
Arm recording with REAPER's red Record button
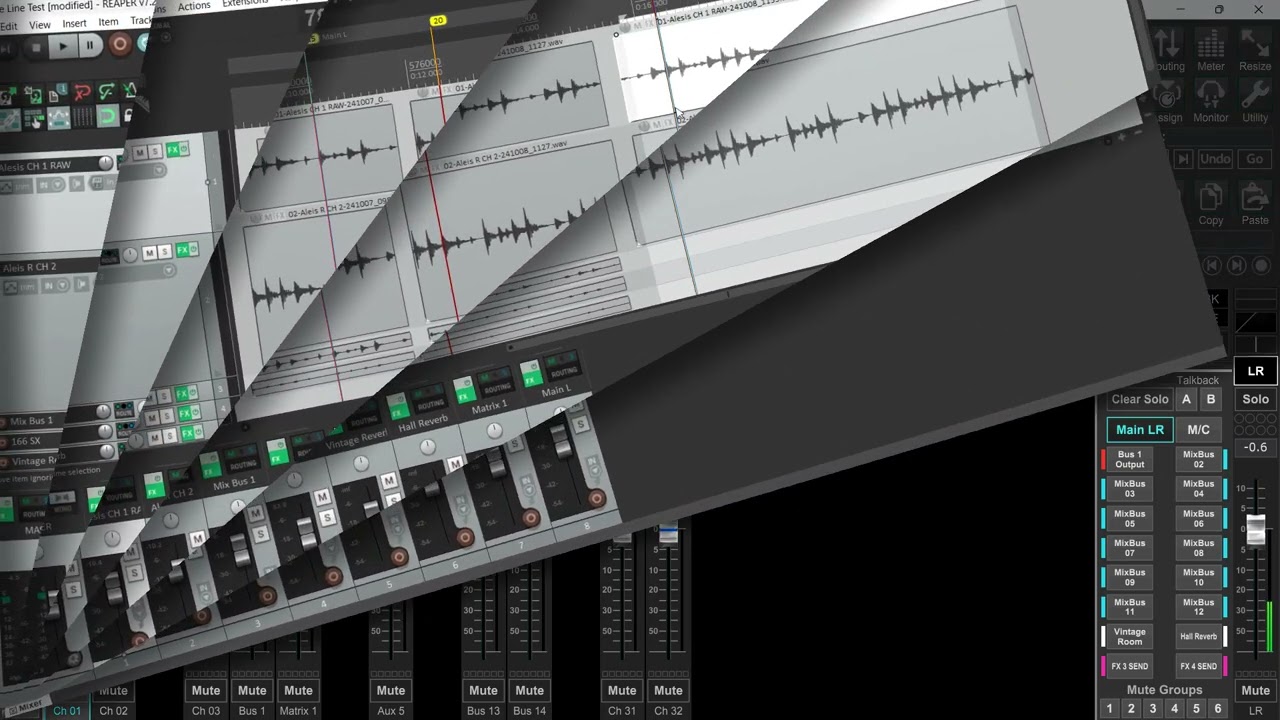click(x=119, y=44)
